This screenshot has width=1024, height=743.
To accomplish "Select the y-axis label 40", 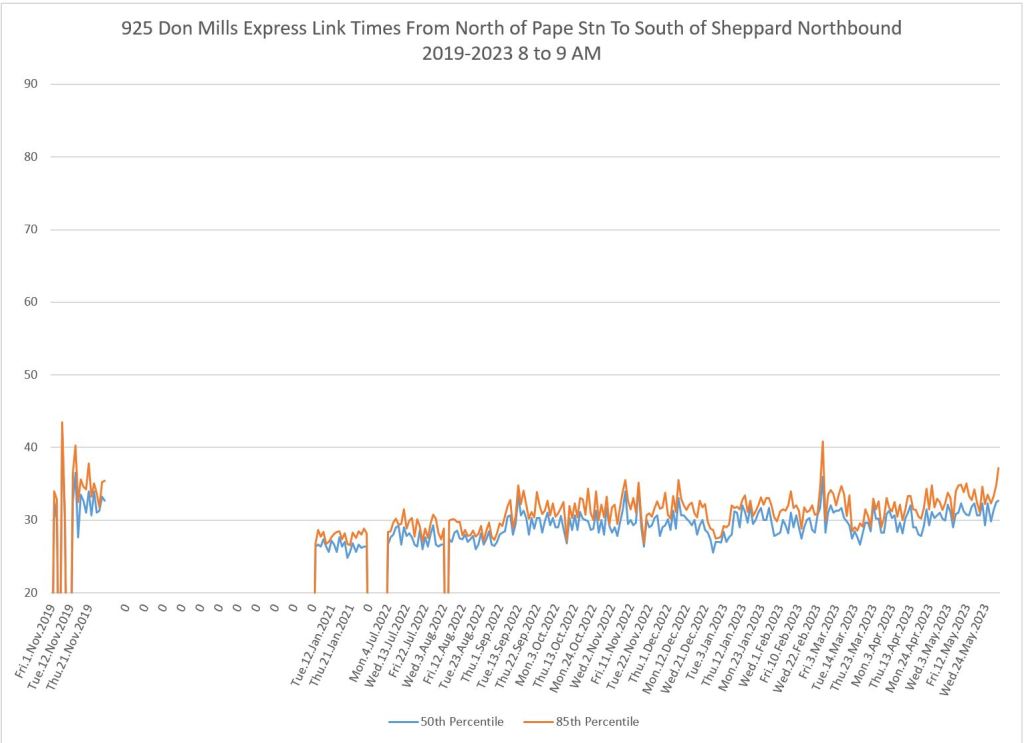I will (30, 447).
